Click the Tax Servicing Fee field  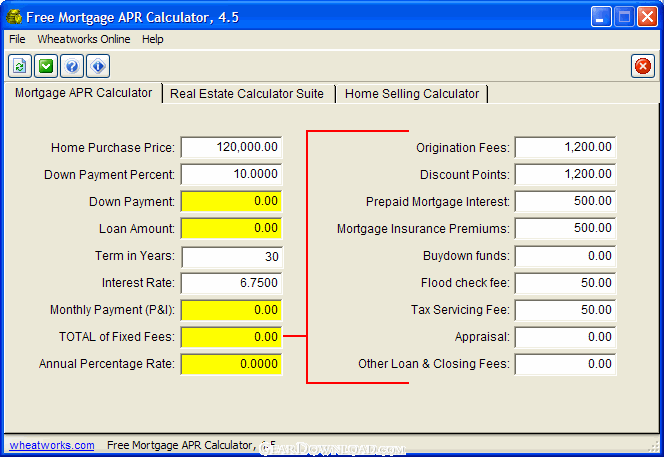coord(565,310)
